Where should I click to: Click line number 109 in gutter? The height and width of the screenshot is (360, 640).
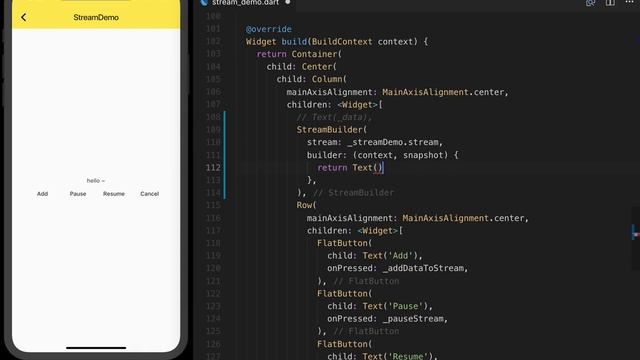pos(213,130)
